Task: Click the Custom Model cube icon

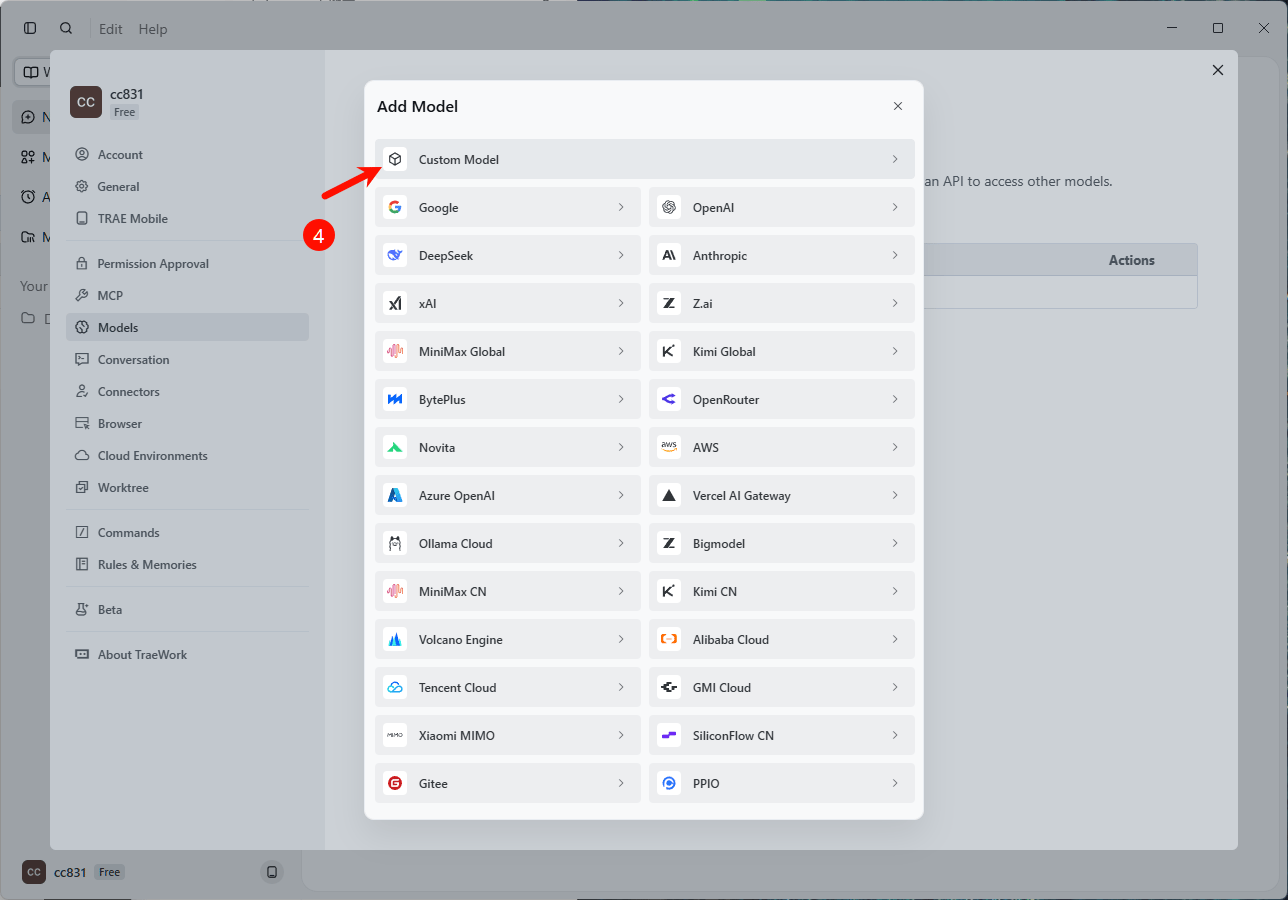Action: click(395, 159)
